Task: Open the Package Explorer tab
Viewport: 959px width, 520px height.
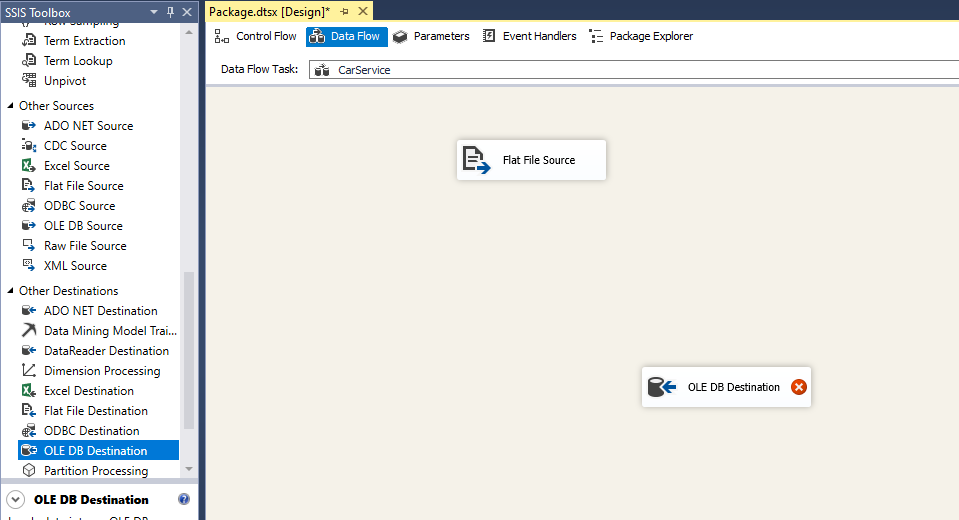Action: [x=641, y=36]
